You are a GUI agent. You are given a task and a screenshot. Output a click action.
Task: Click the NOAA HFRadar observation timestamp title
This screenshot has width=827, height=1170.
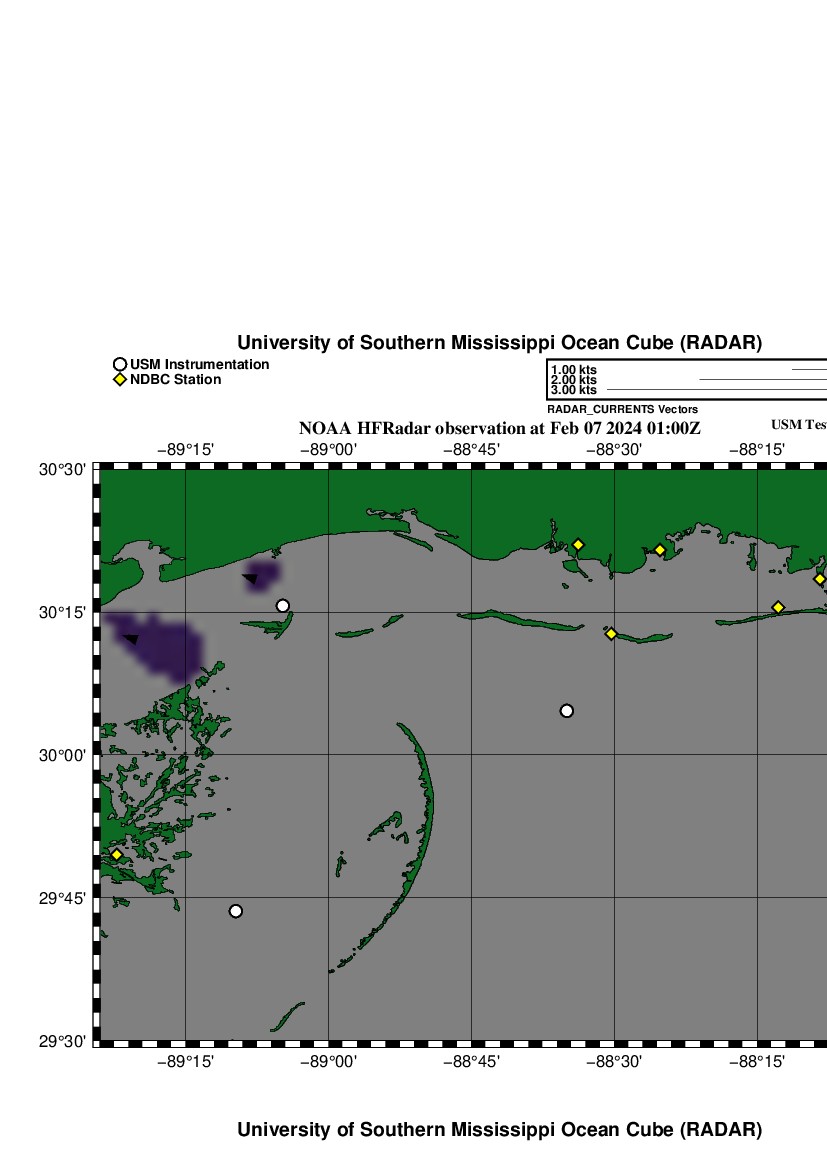(x=500, y=428)
